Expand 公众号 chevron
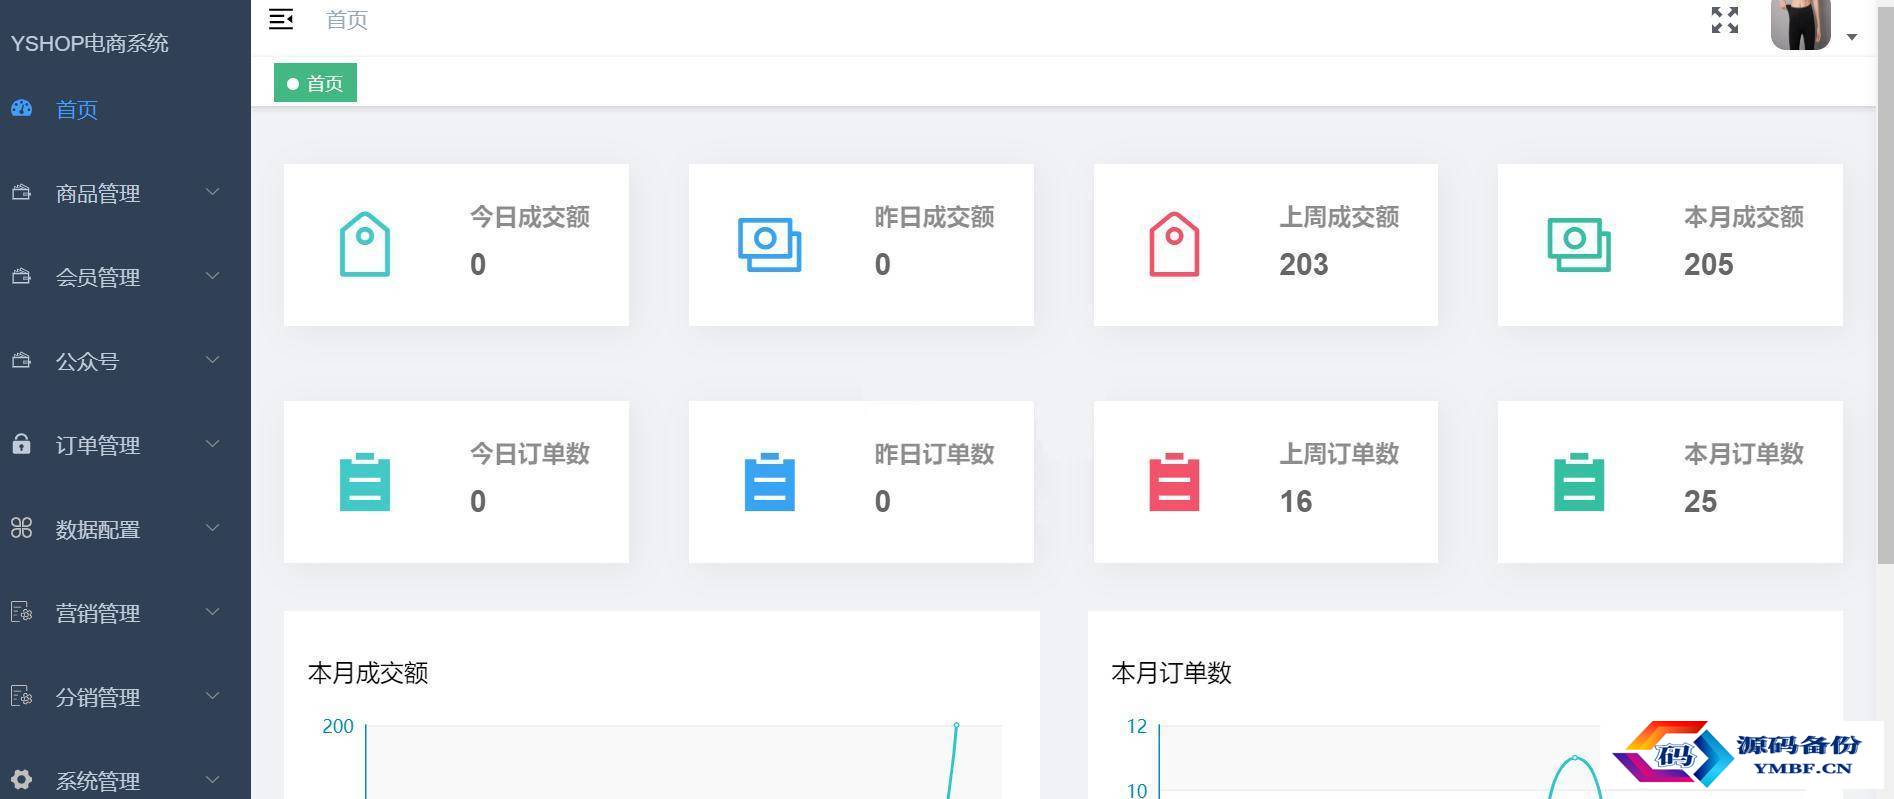Viewport: 1894px width, 799px height. (x=212, y=360)
